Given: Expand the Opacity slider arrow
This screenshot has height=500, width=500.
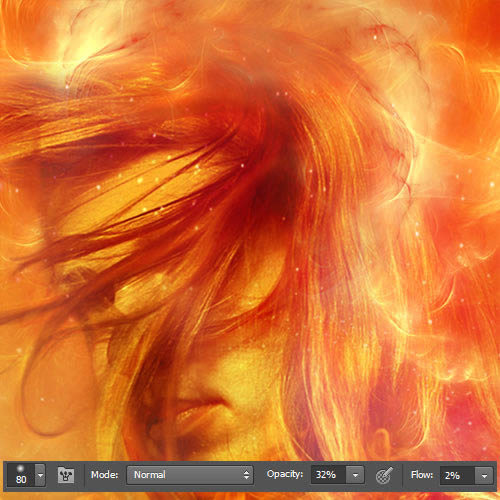Looking at the screenshot, I should (355, 475).
